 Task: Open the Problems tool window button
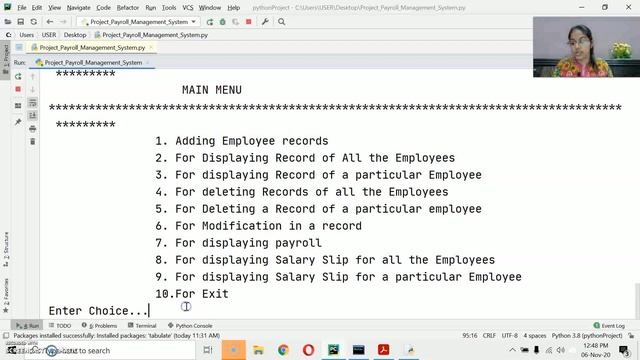pyautogui.click(x=99, y=326)
